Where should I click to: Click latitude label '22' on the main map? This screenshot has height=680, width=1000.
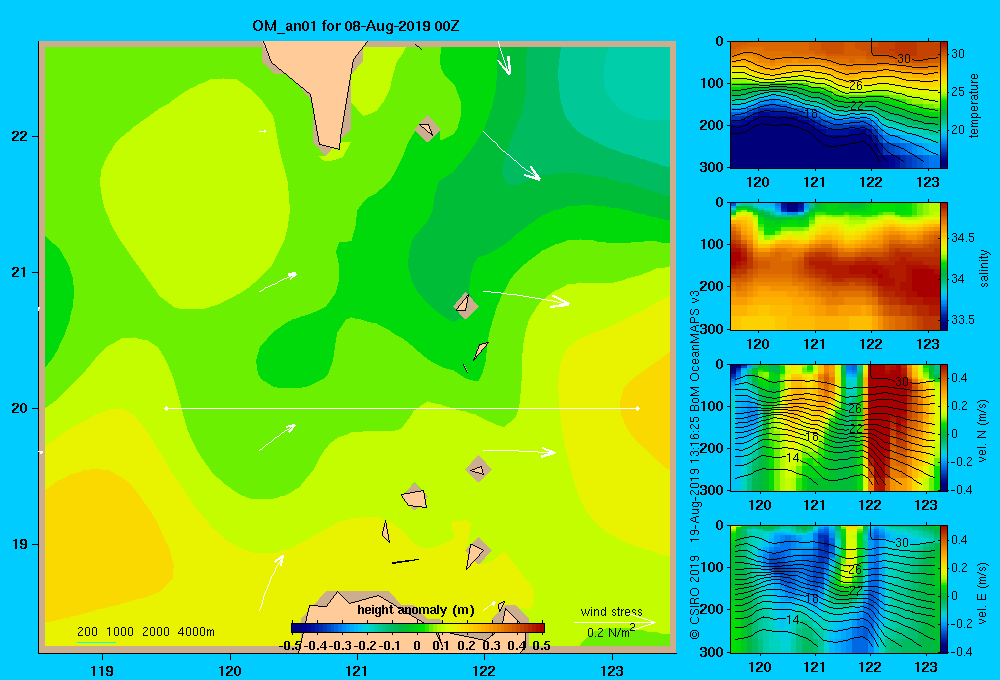19,136
